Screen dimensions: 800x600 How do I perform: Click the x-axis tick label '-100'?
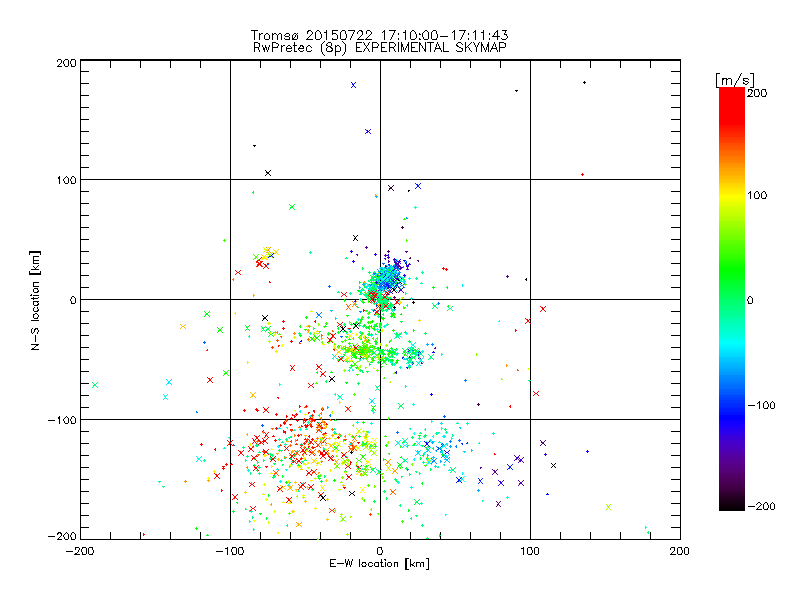(230, 552)
